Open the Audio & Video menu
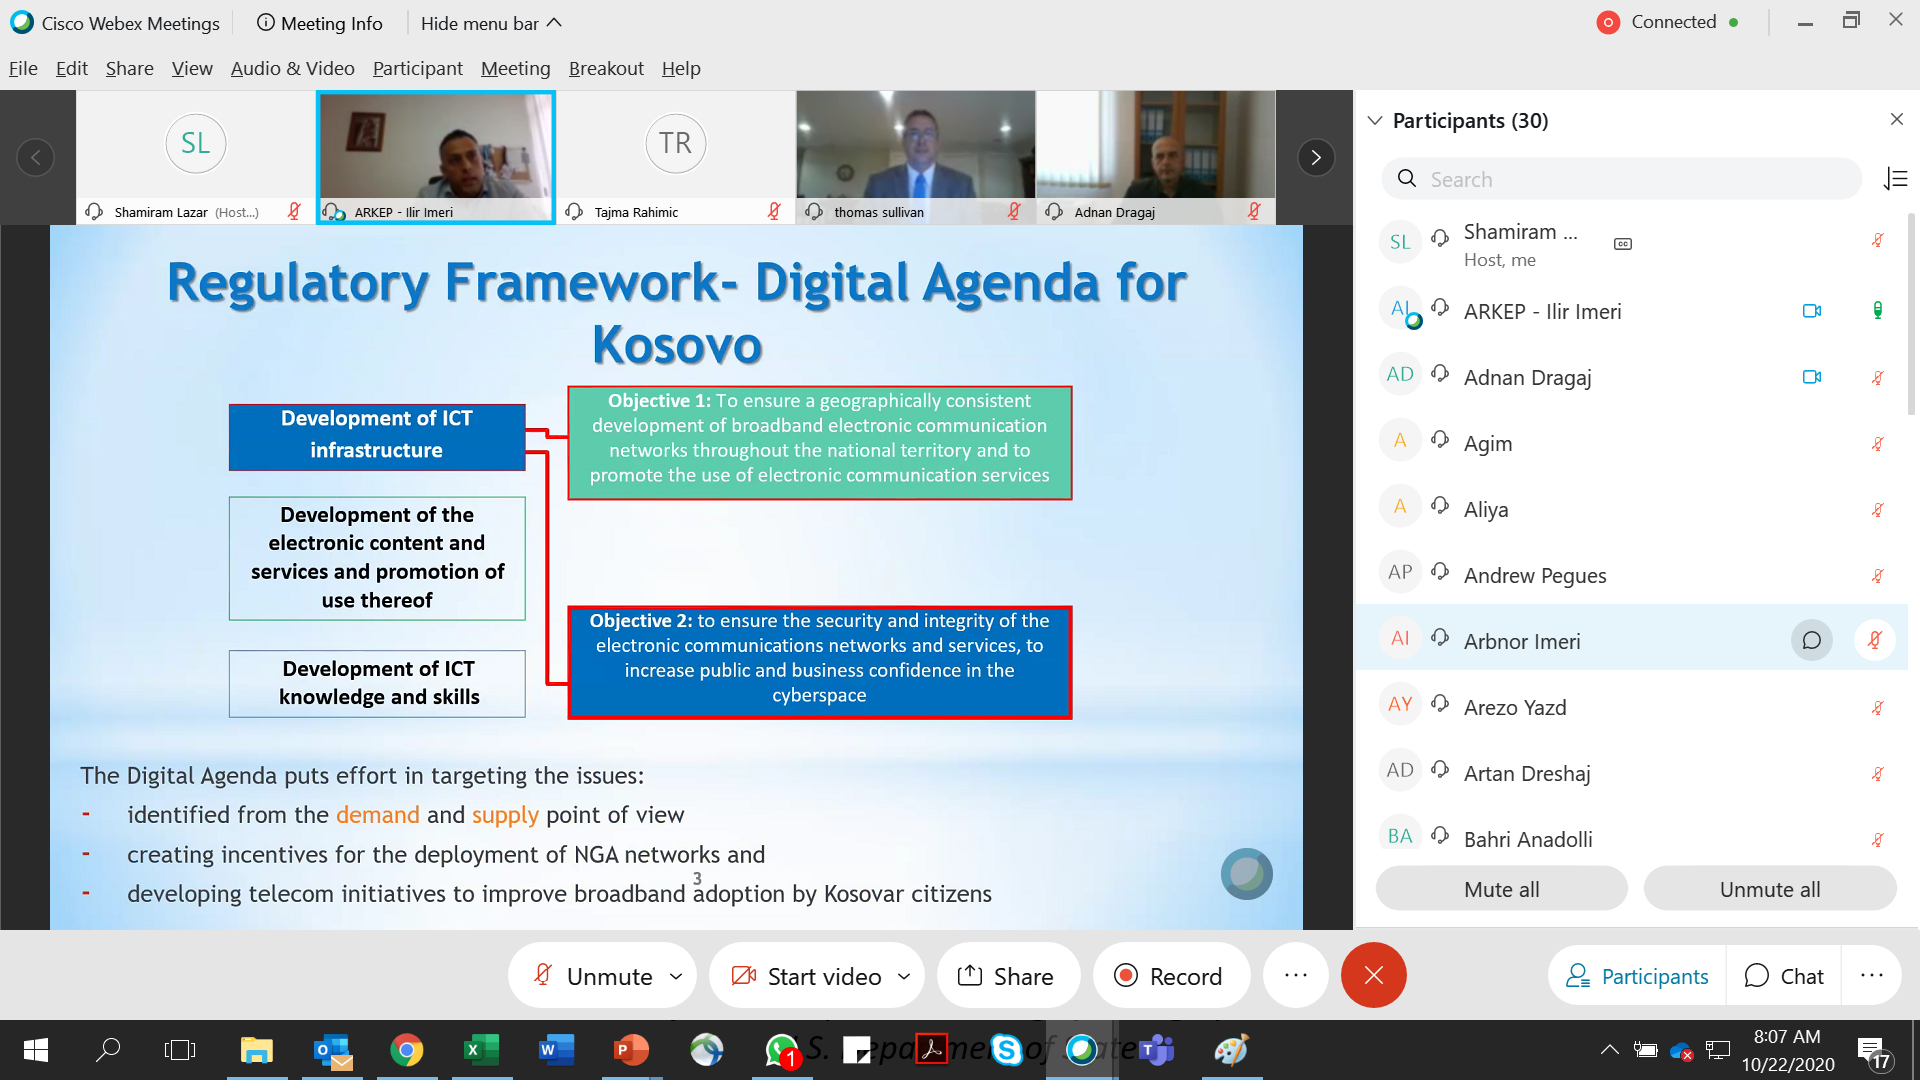 (x=292, y=68)
